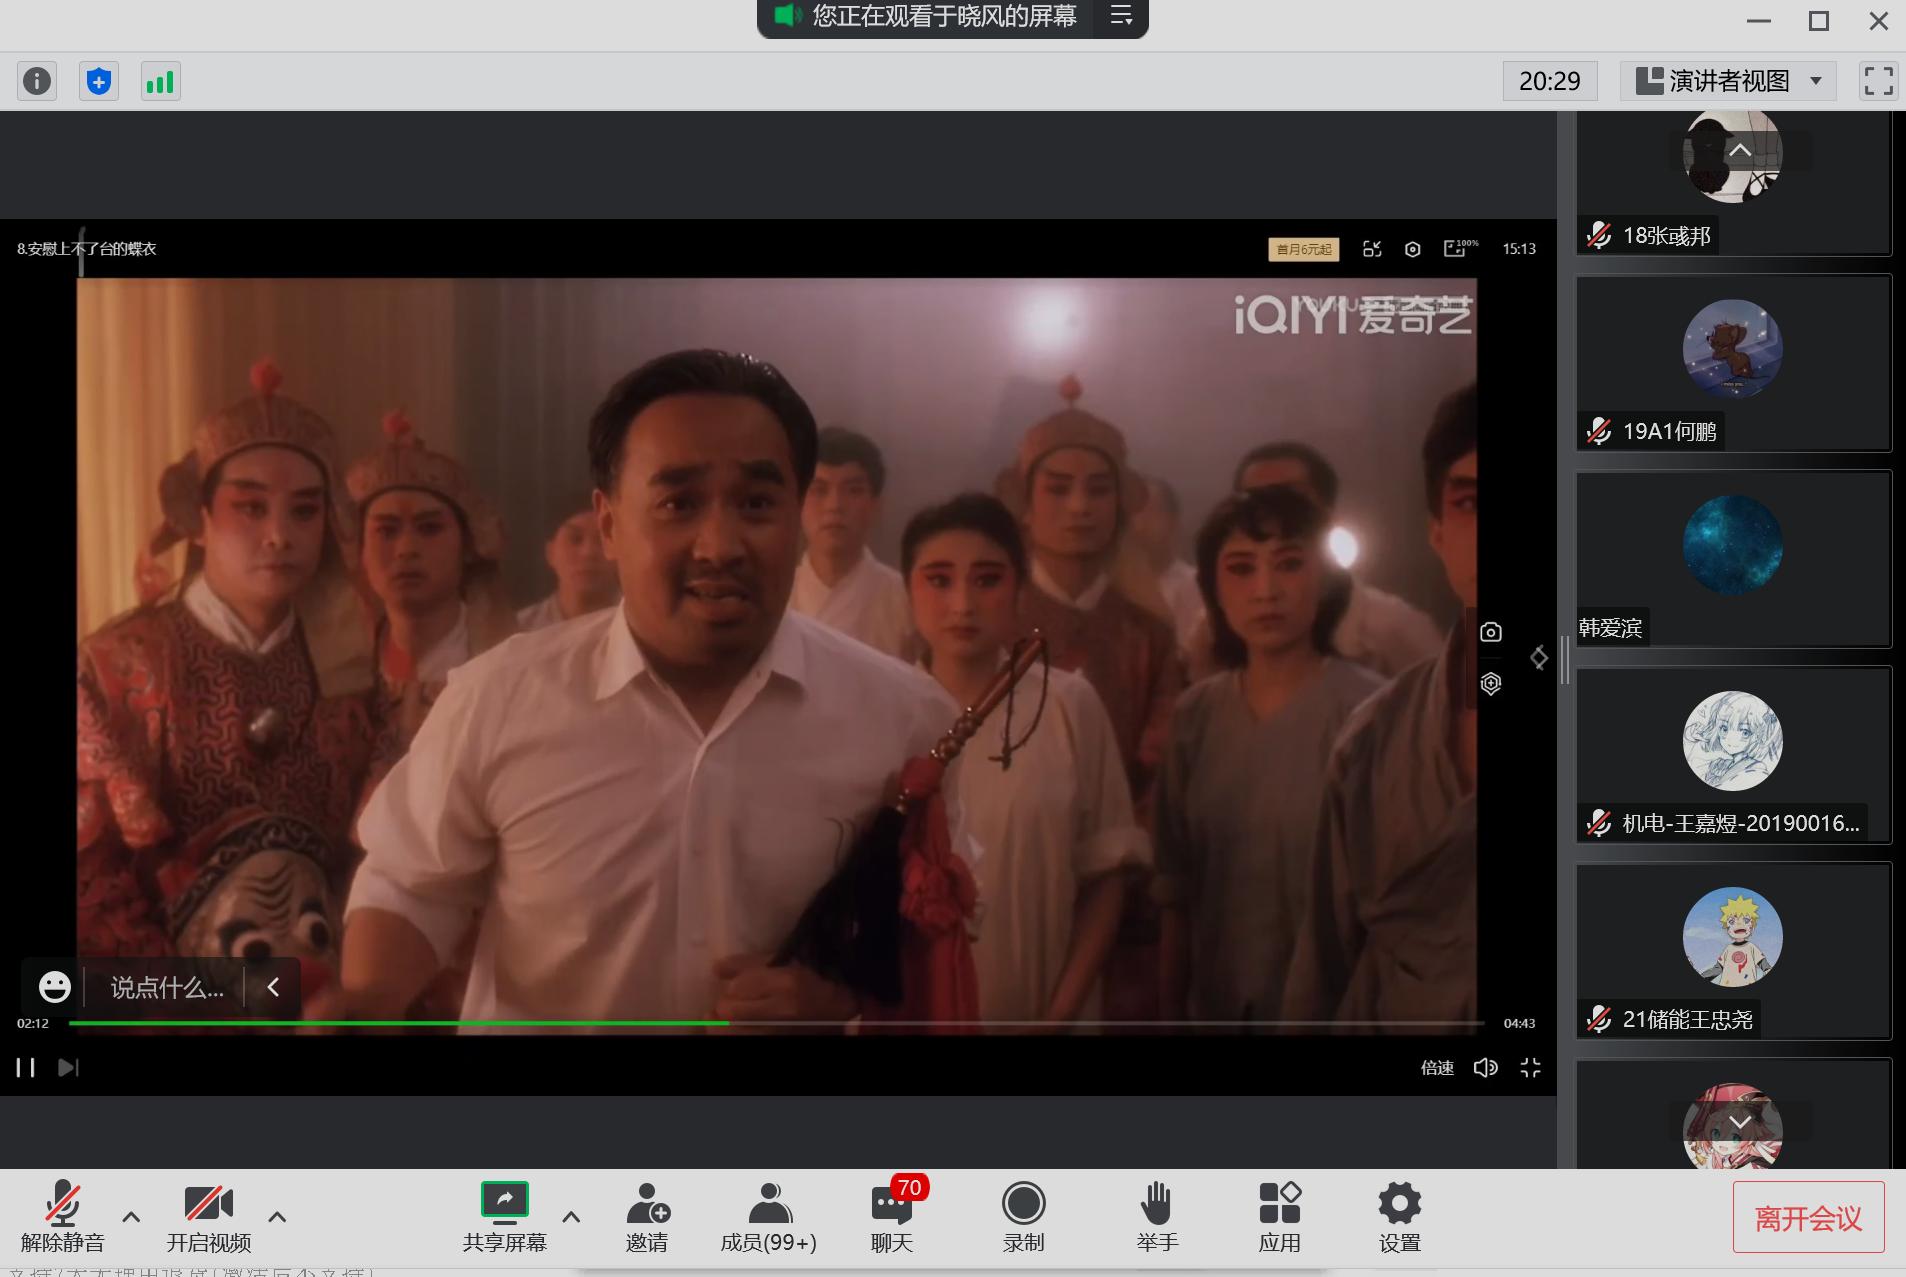Click the 共享屏幕 share screen button
The width and height of the screenshot is (1906, 1277).
click(x=504, y=1216)
